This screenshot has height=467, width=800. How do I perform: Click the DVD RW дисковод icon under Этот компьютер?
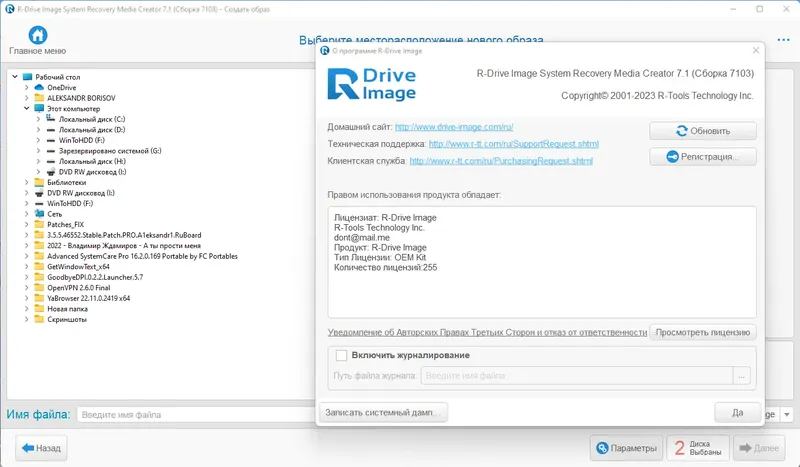[x=51, y=171]
